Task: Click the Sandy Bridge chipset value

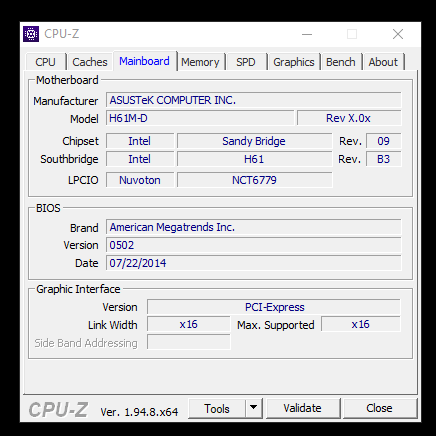Action: click(254, 141)
